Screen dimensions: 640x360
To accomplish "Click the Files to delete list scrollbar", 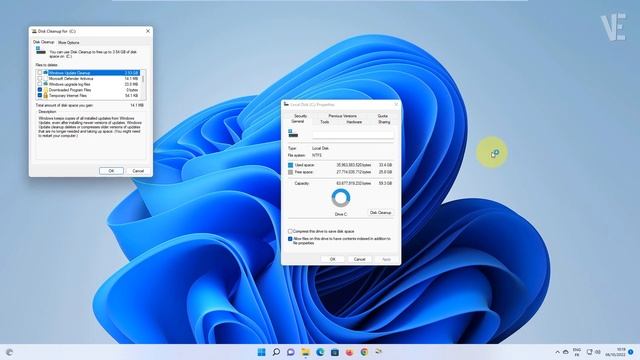I will pyautogui.click(x=143, y=84).
